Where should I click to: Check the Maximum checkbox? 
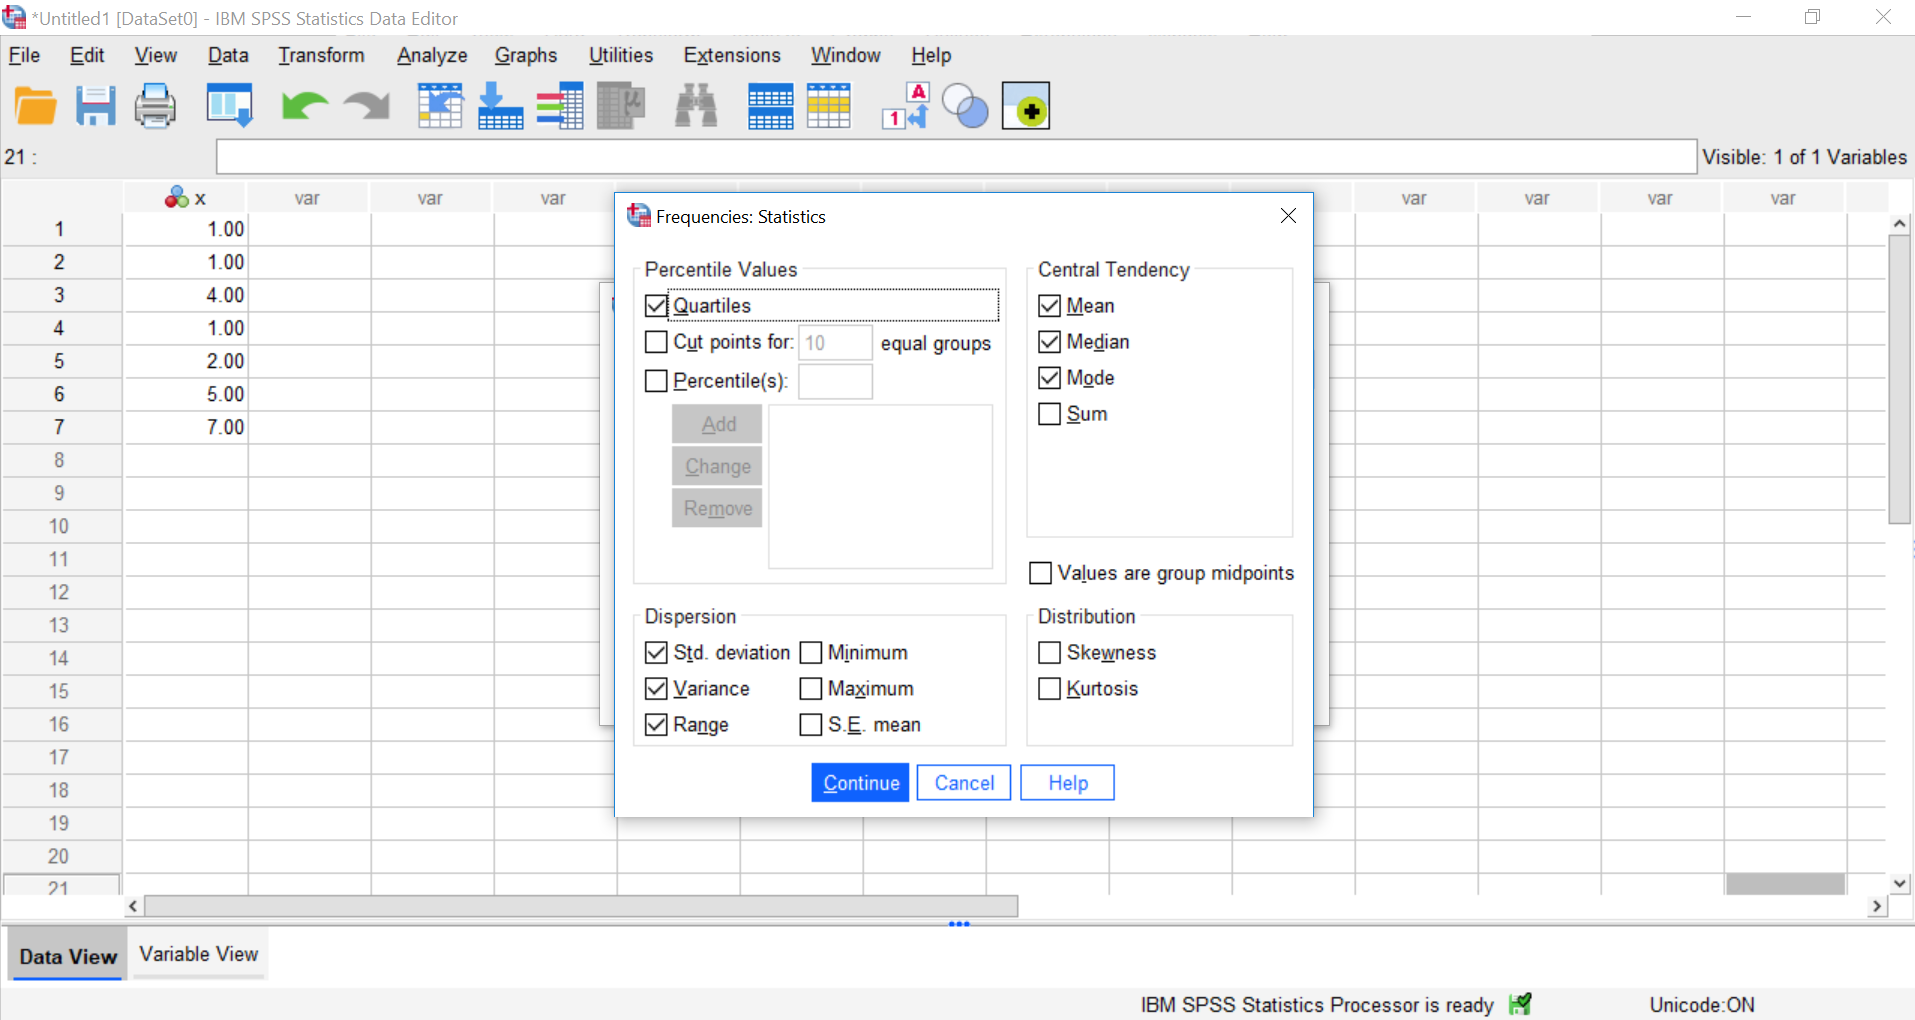click(x=811, y=689)
